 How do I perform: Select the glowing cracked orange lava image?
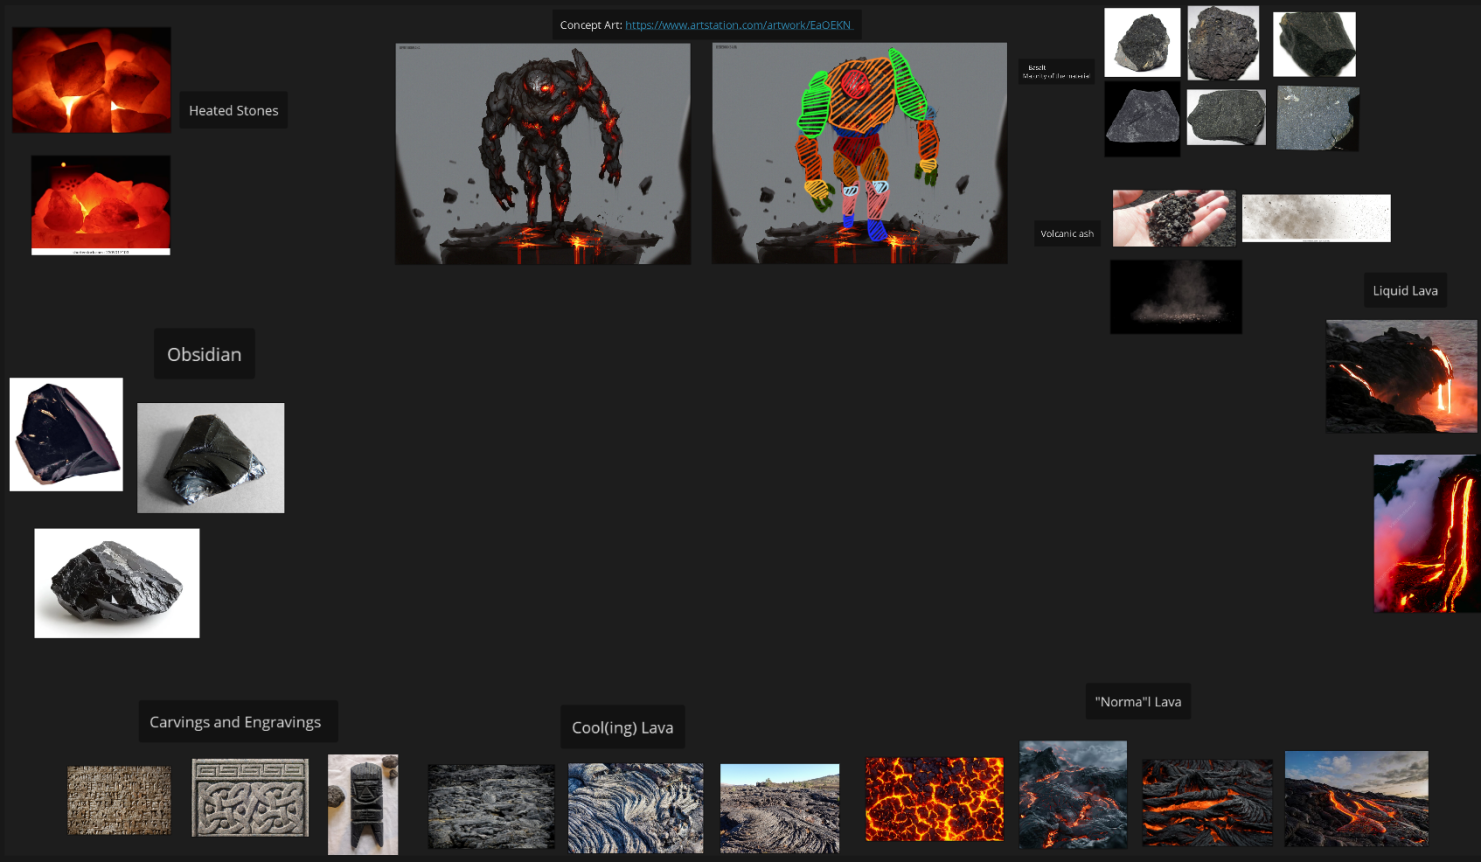click(934, 799)
